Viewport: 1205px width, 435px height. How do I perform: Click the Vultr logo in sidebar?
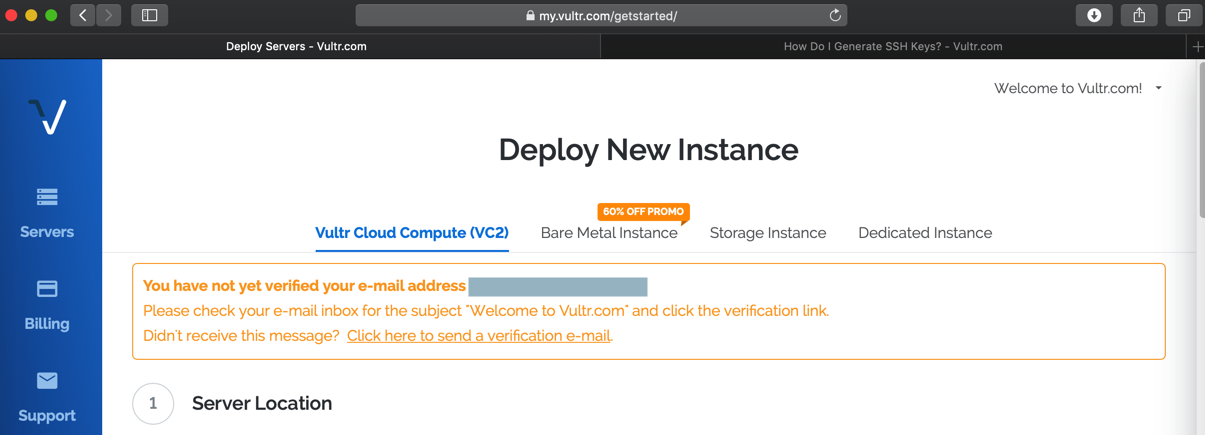tap(47, 116)
